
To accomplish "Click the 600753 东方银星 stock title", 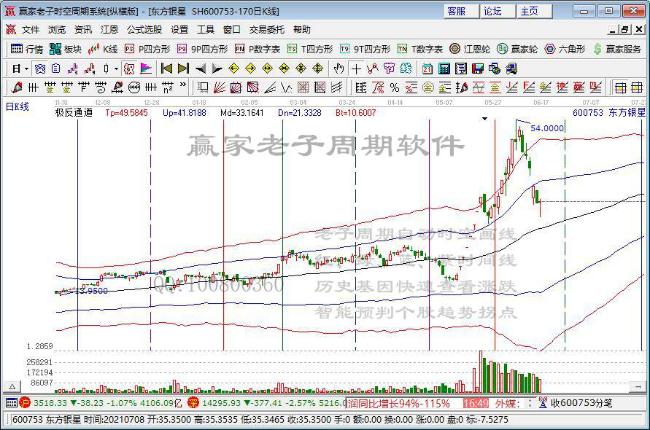I will tap(609, 112).
